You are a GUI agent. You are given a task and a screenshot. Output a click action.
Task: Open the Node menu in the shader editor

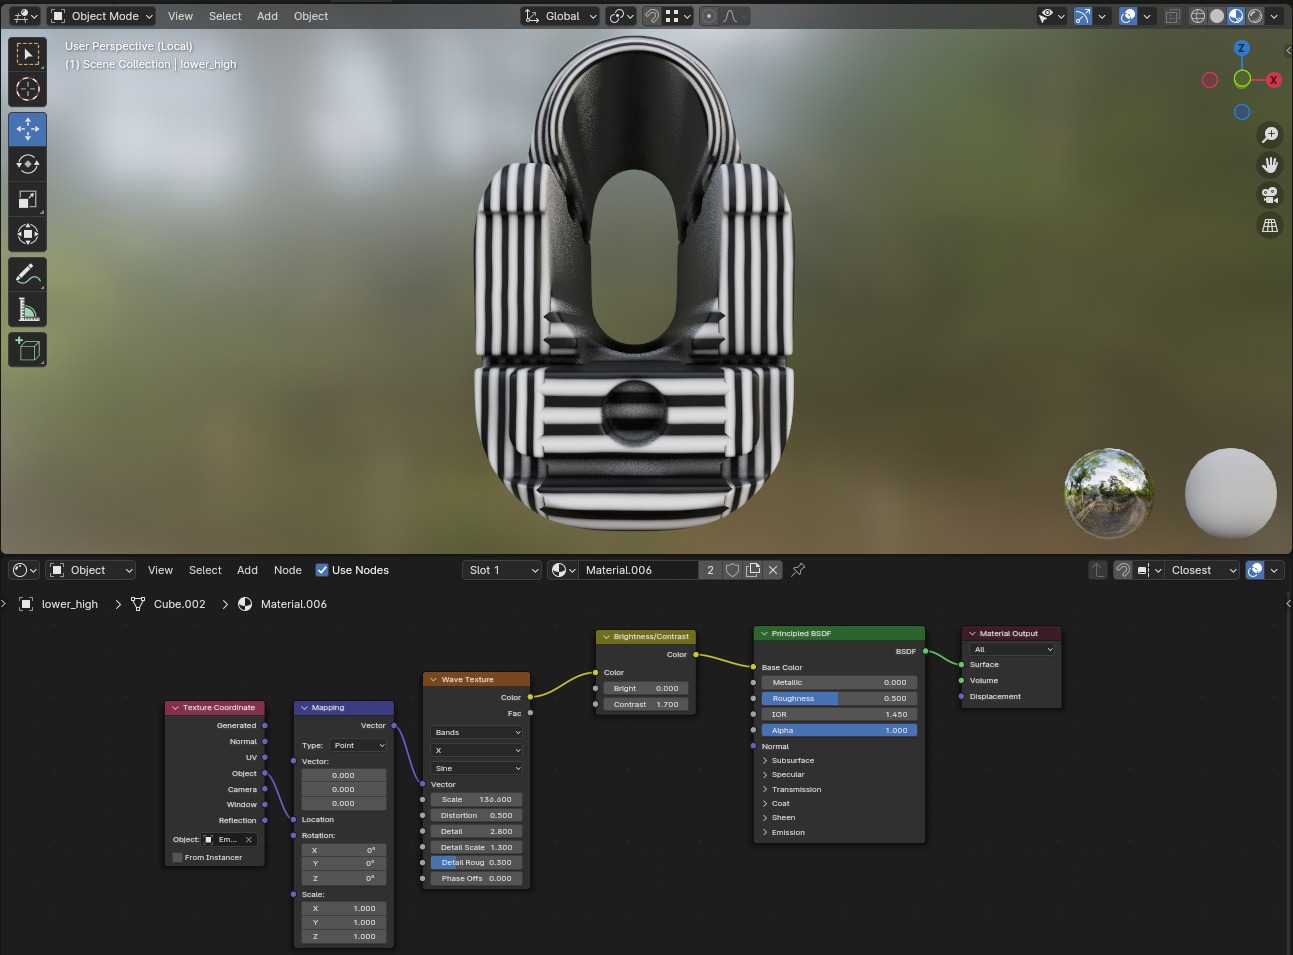click(x=287, y=570)
